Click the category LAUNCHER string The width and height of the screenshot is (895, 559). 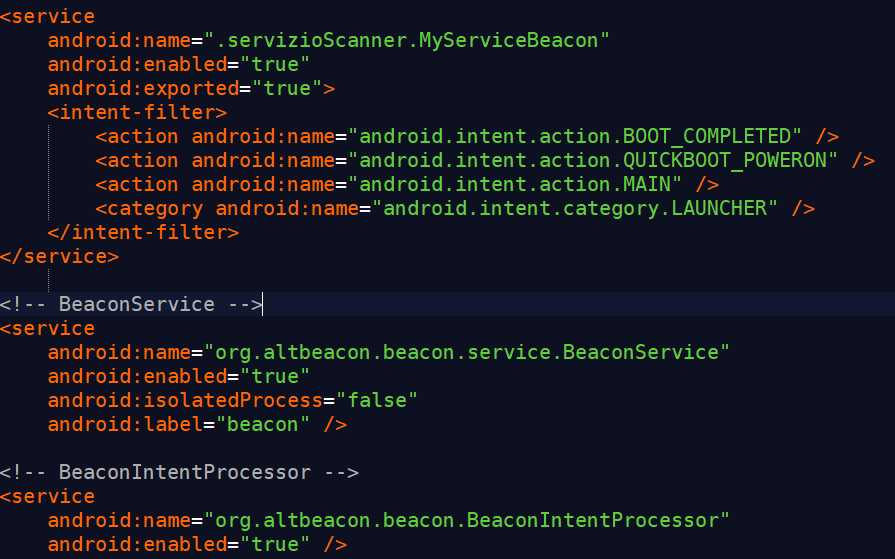click(574, 208)
